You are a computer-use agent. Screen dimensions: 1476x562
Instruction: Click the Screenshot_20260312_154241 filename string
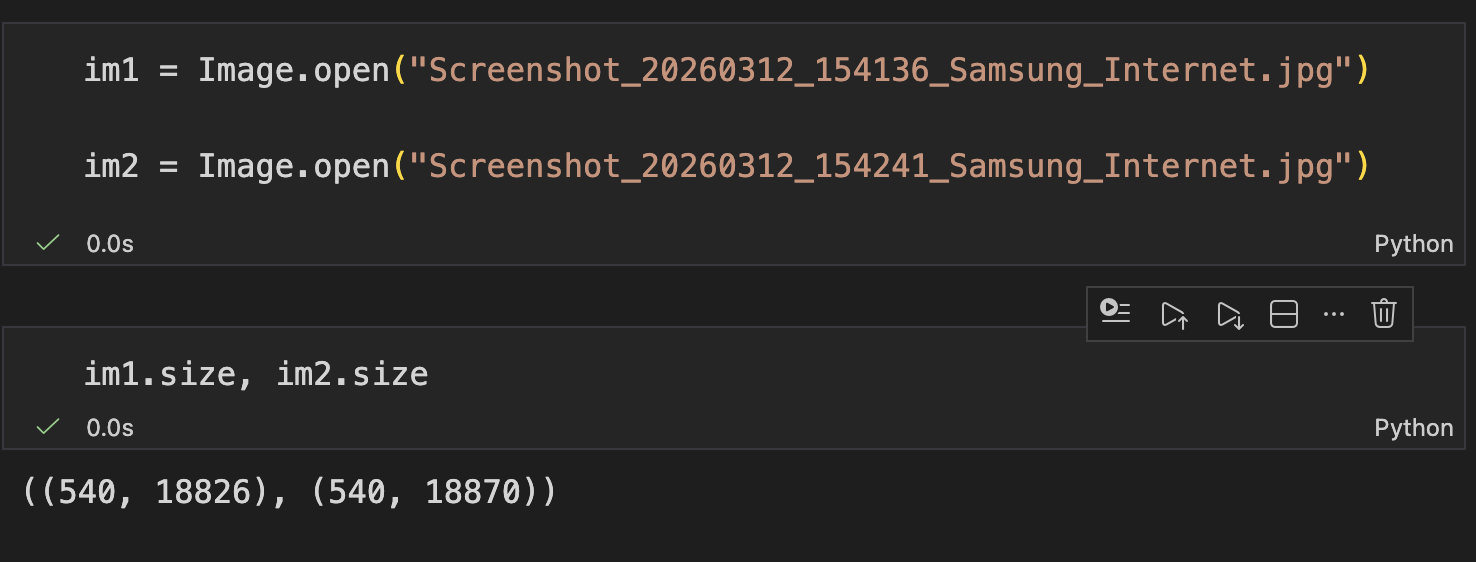pos(881,165)
